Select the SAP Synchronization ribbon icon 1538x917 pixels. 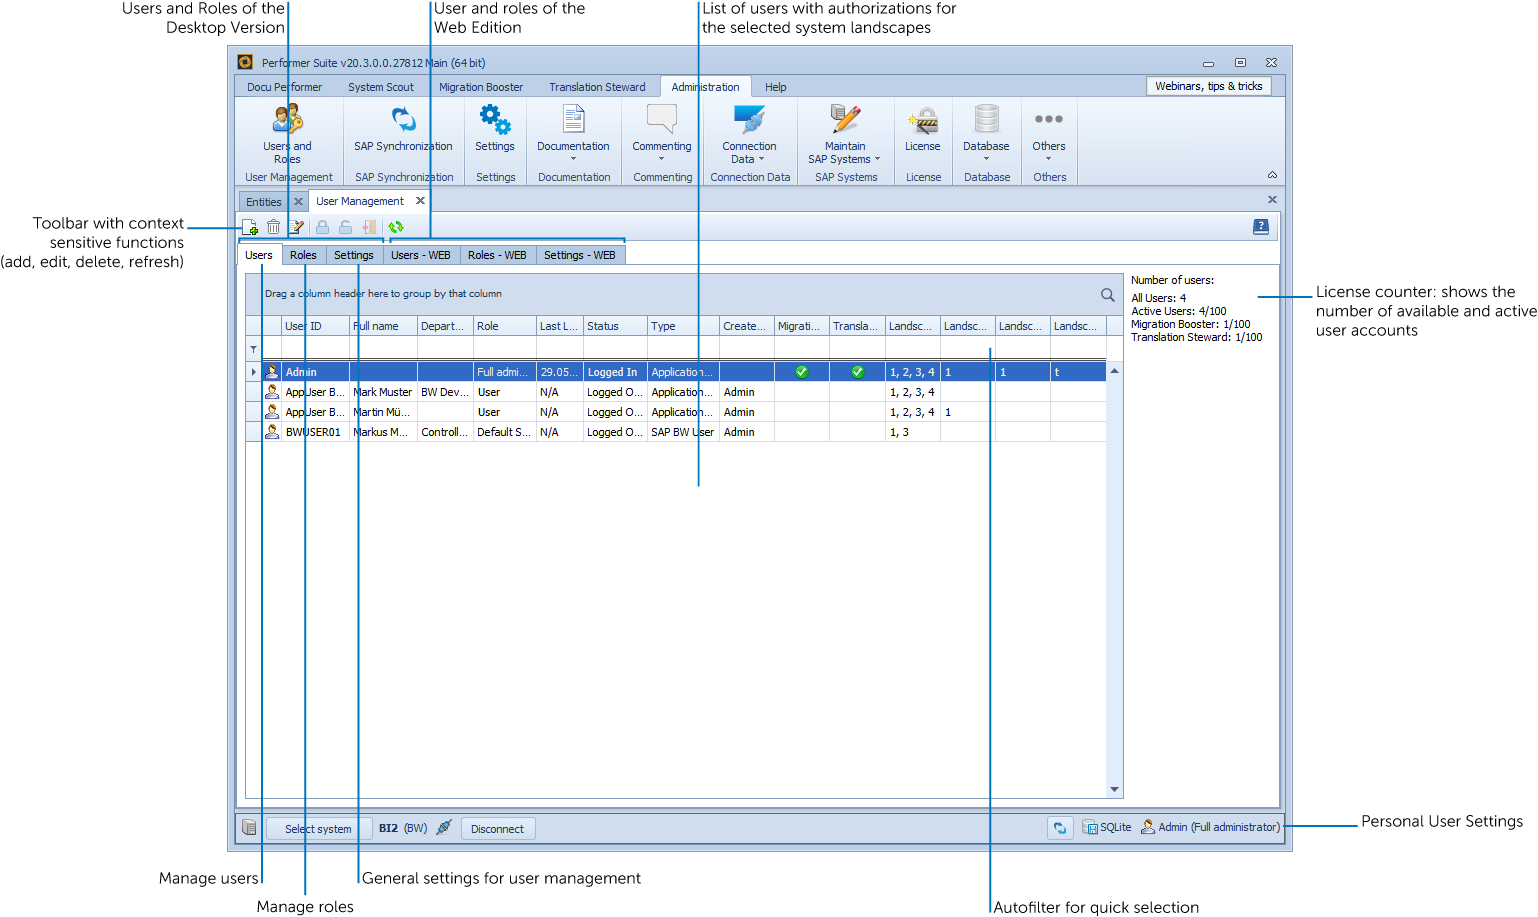403,130
